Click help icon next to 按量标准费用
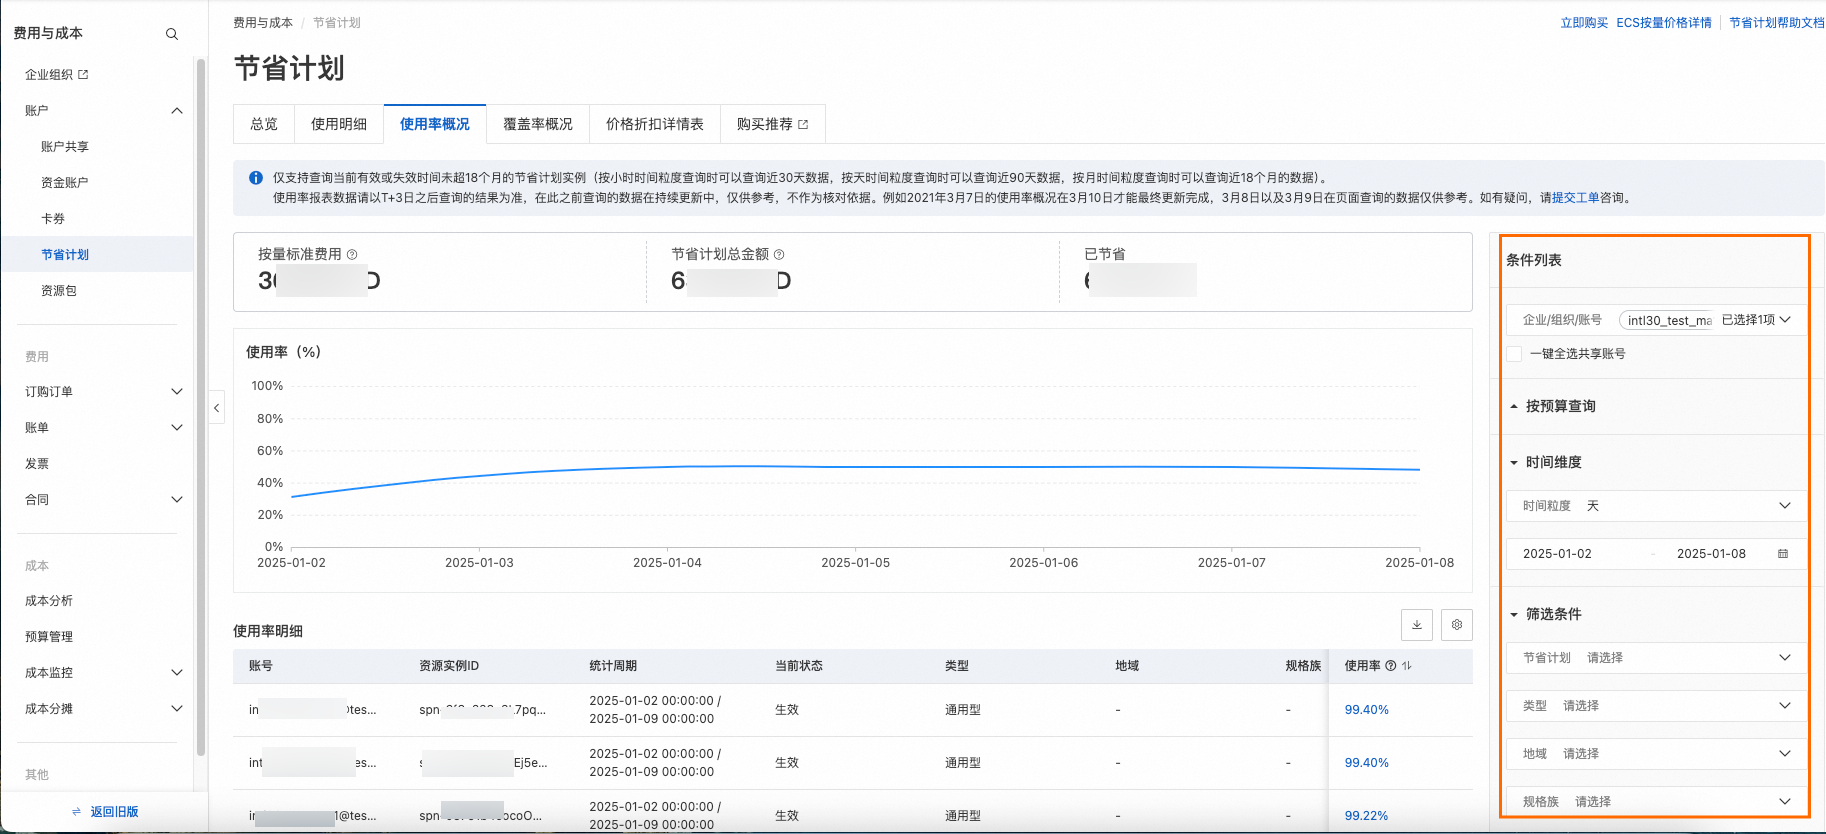The width and height of the screenshot is (1826, 834). (x=352, y=255)
